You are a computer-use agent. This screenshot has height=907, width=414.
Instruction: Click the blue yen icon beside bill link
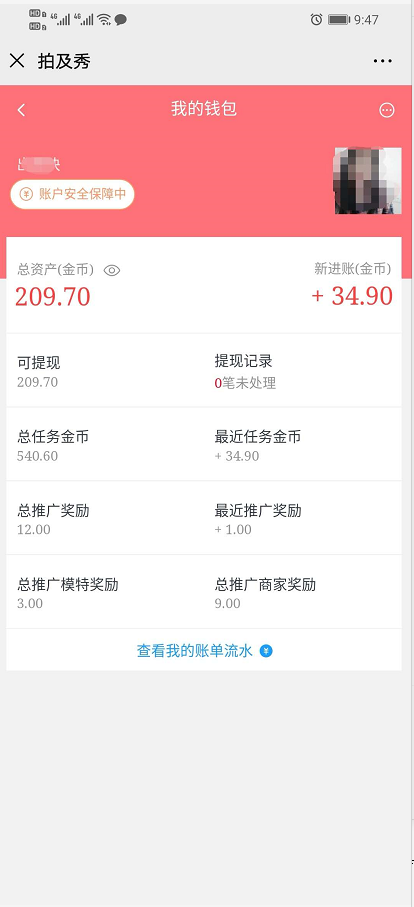coord(266,651)
